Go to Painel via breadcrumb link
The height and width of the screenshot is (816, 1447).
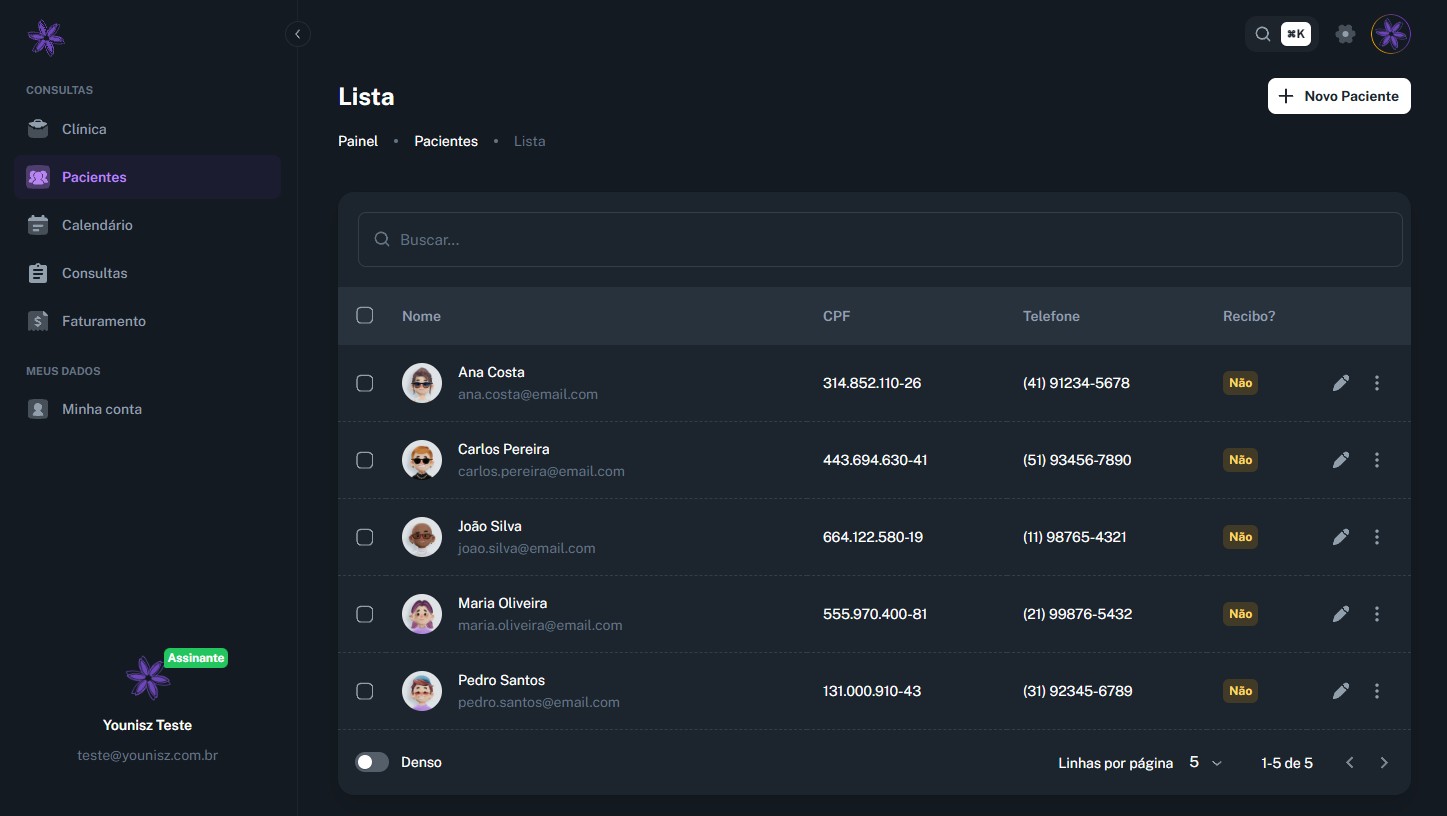[357, 141]
